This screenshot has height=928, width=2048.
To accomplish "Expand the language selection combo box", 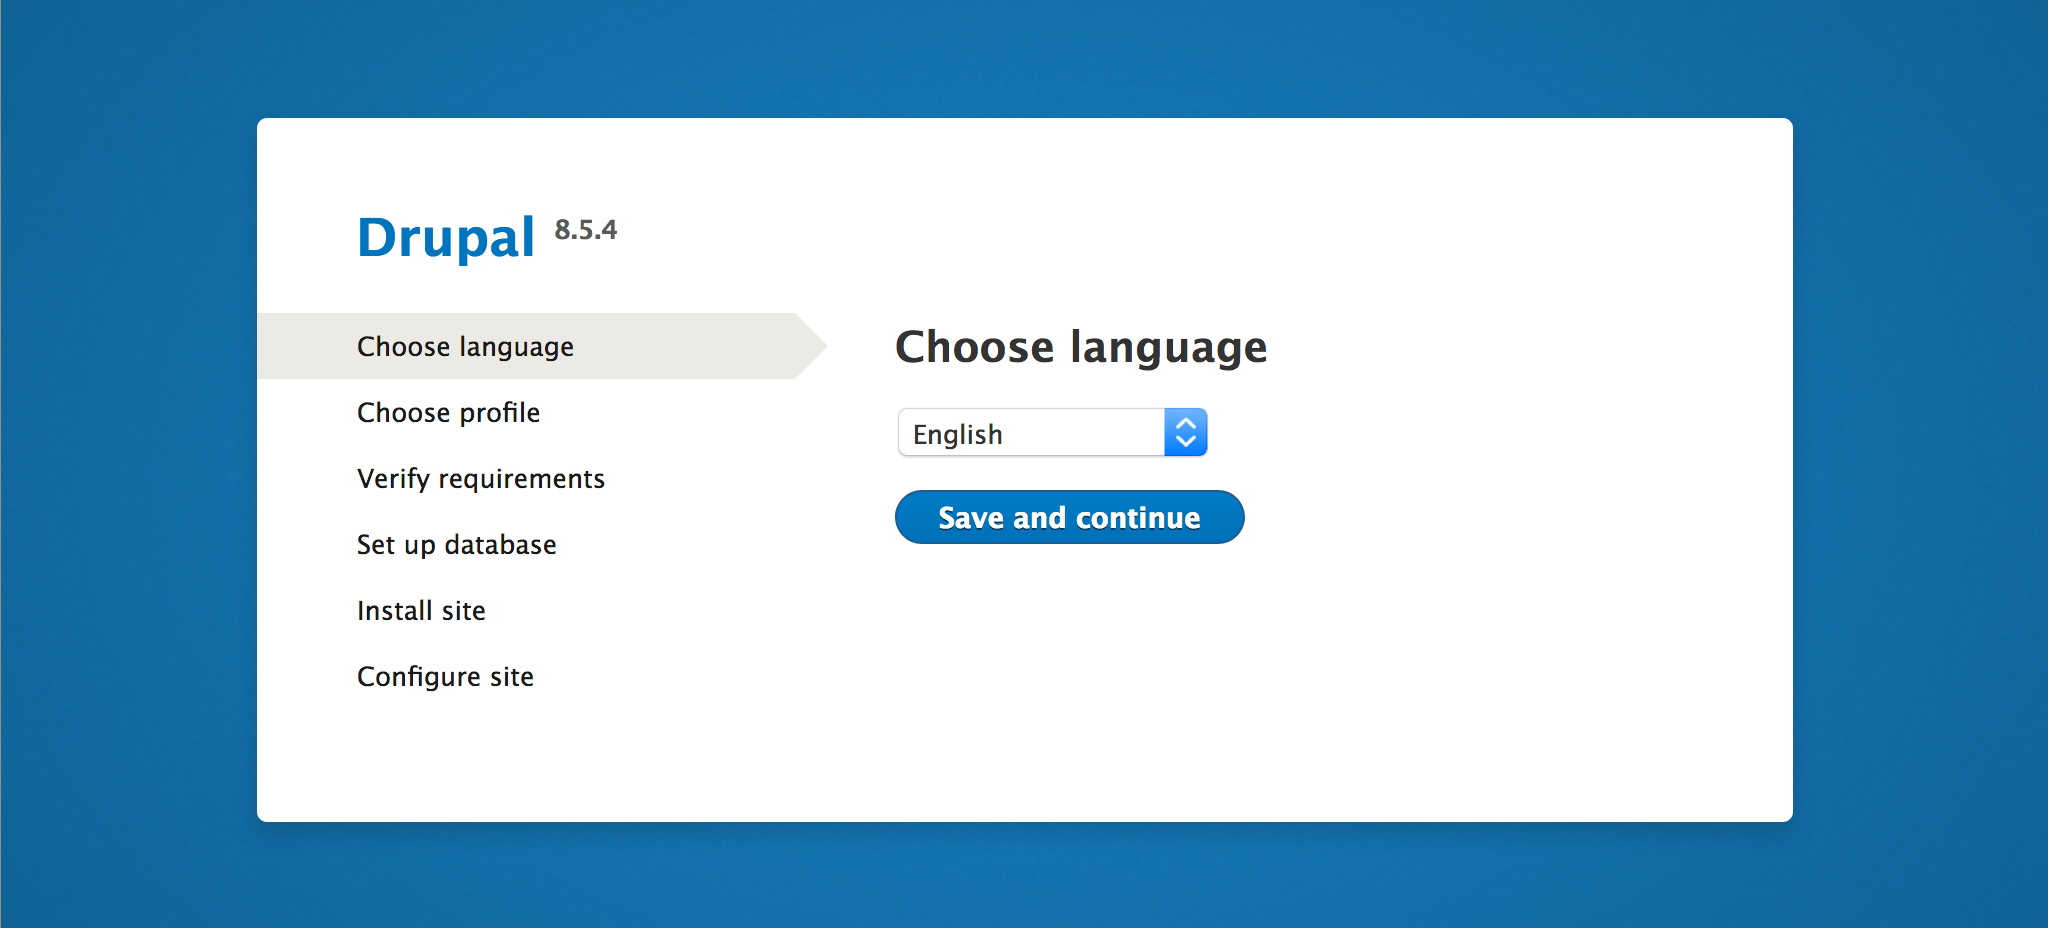I will (x=1050, y=432).
